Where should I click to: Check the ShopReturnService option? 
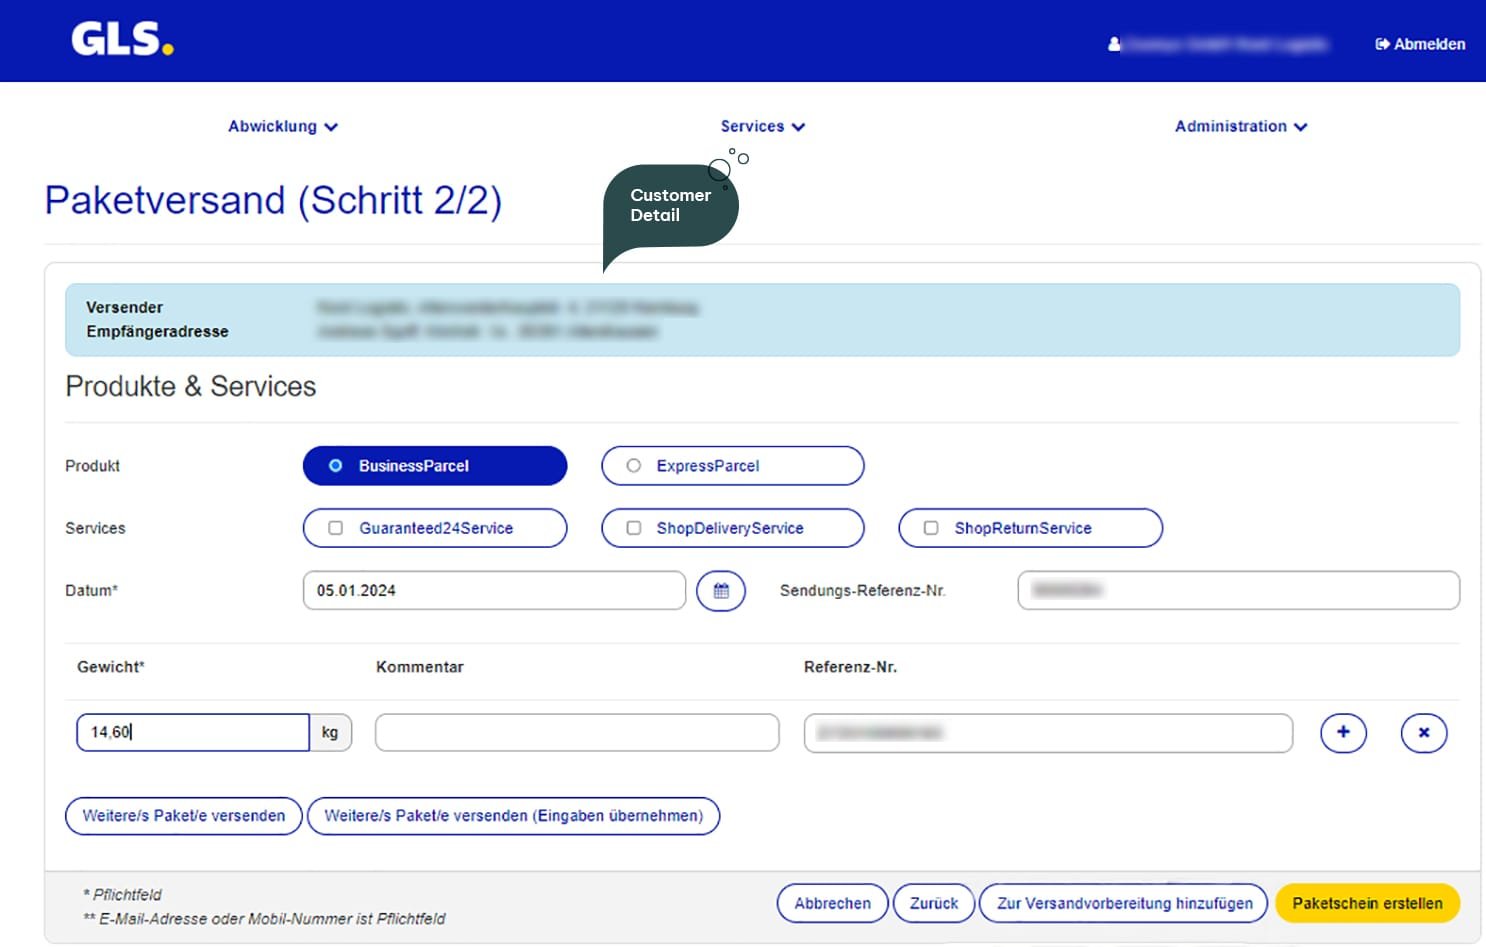pyautogui.click(x=931, y=528)
